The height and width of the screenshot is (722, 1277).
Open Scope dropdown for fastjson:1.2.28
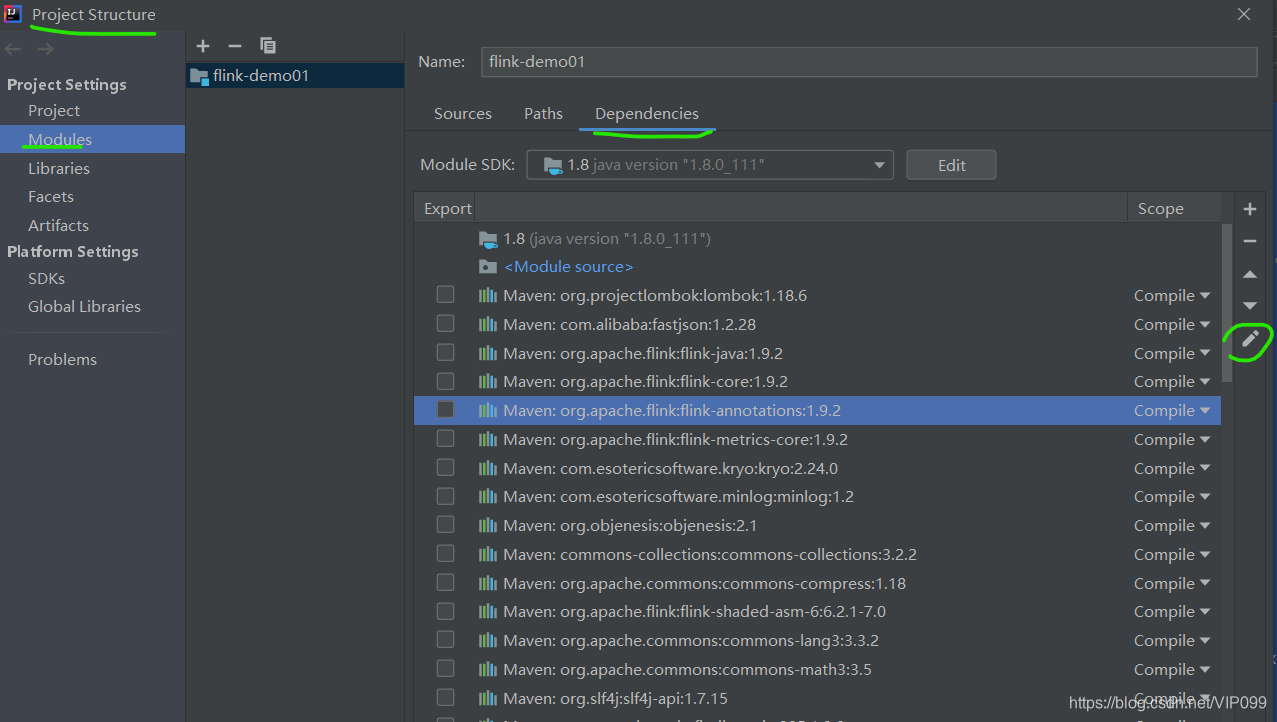point(1172,324)
